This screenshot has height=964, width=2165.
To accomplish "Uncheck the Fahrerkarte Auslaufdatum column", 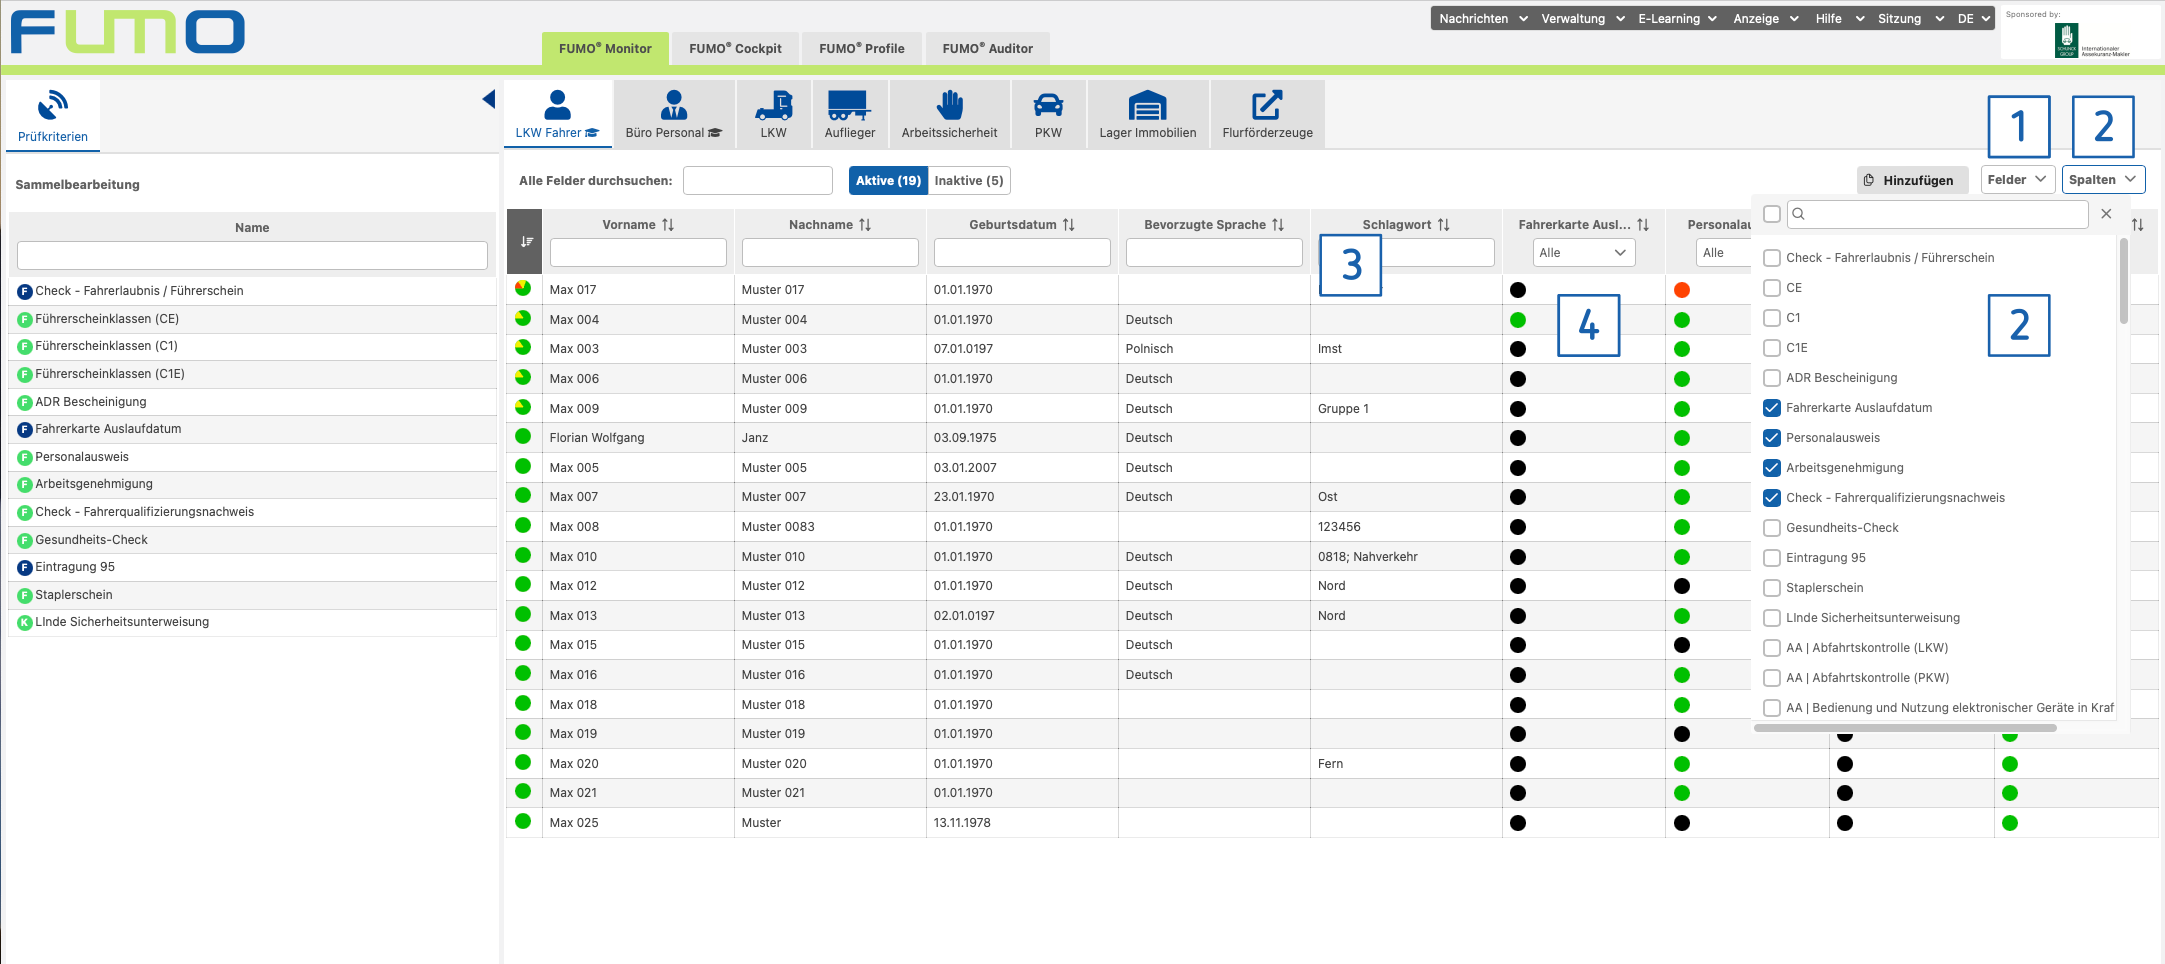I will (1772, 408).
